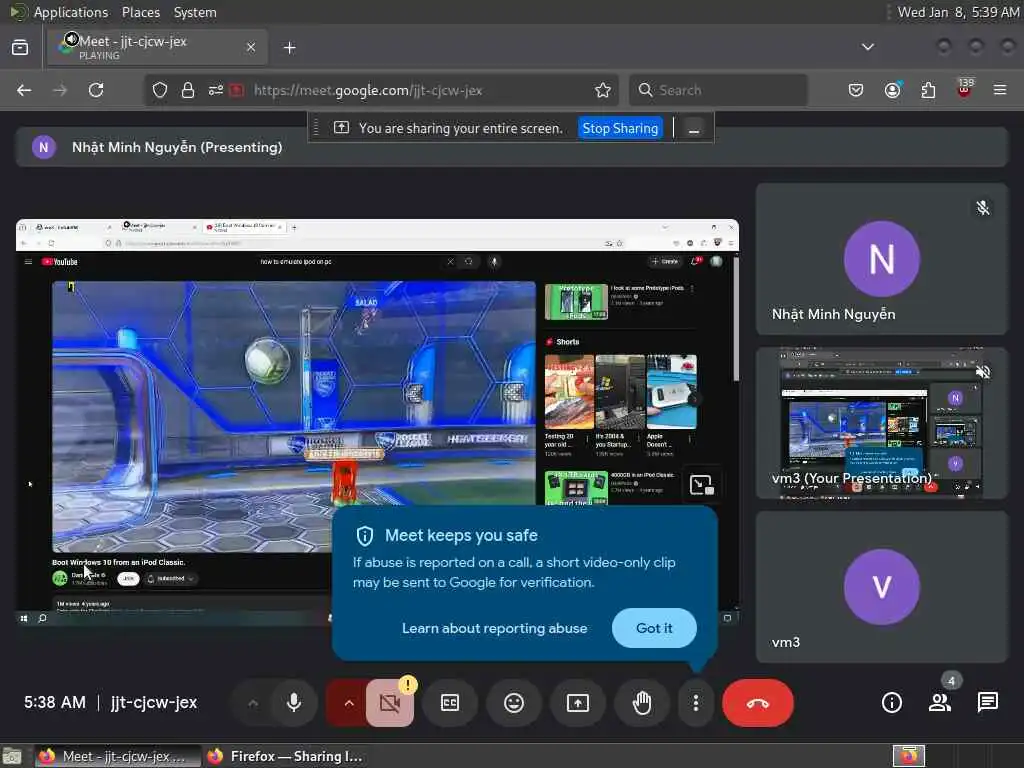Minimize the screen sharing notification bar
This screenshot has height=768, width=1024.
tap(694, 128)
